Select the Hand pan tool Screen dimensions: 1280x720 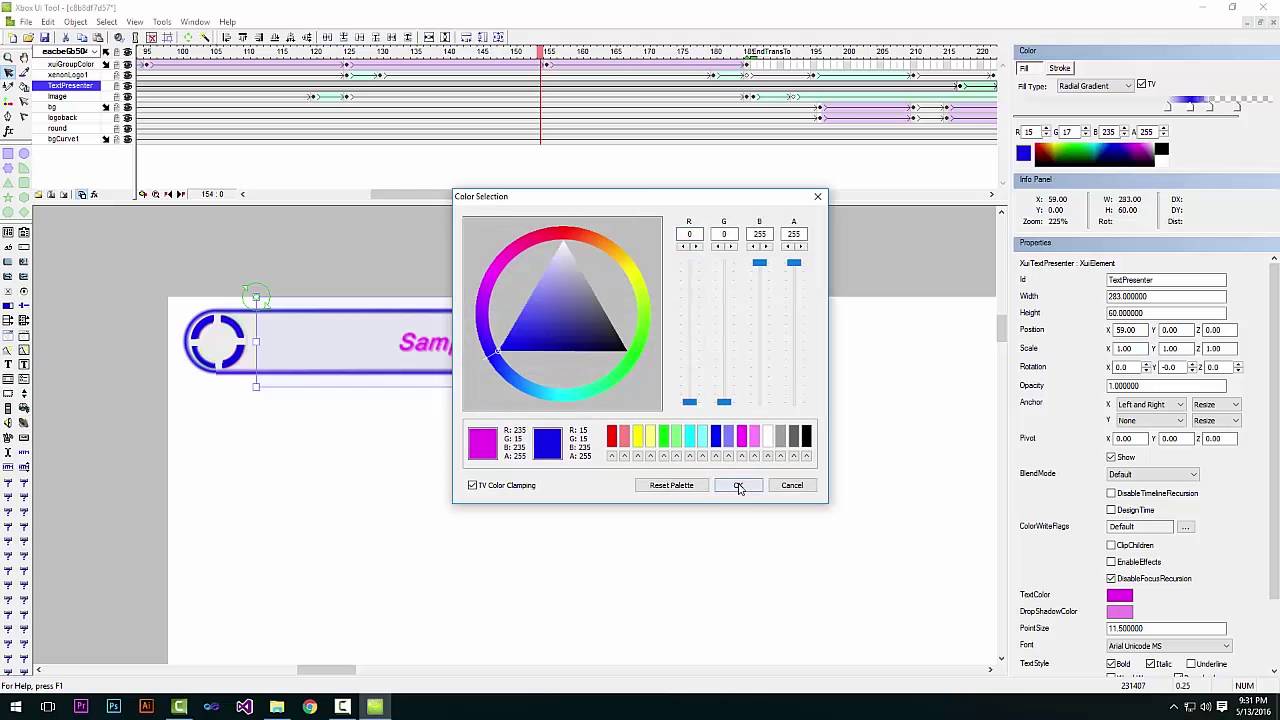tap(24, 58)
